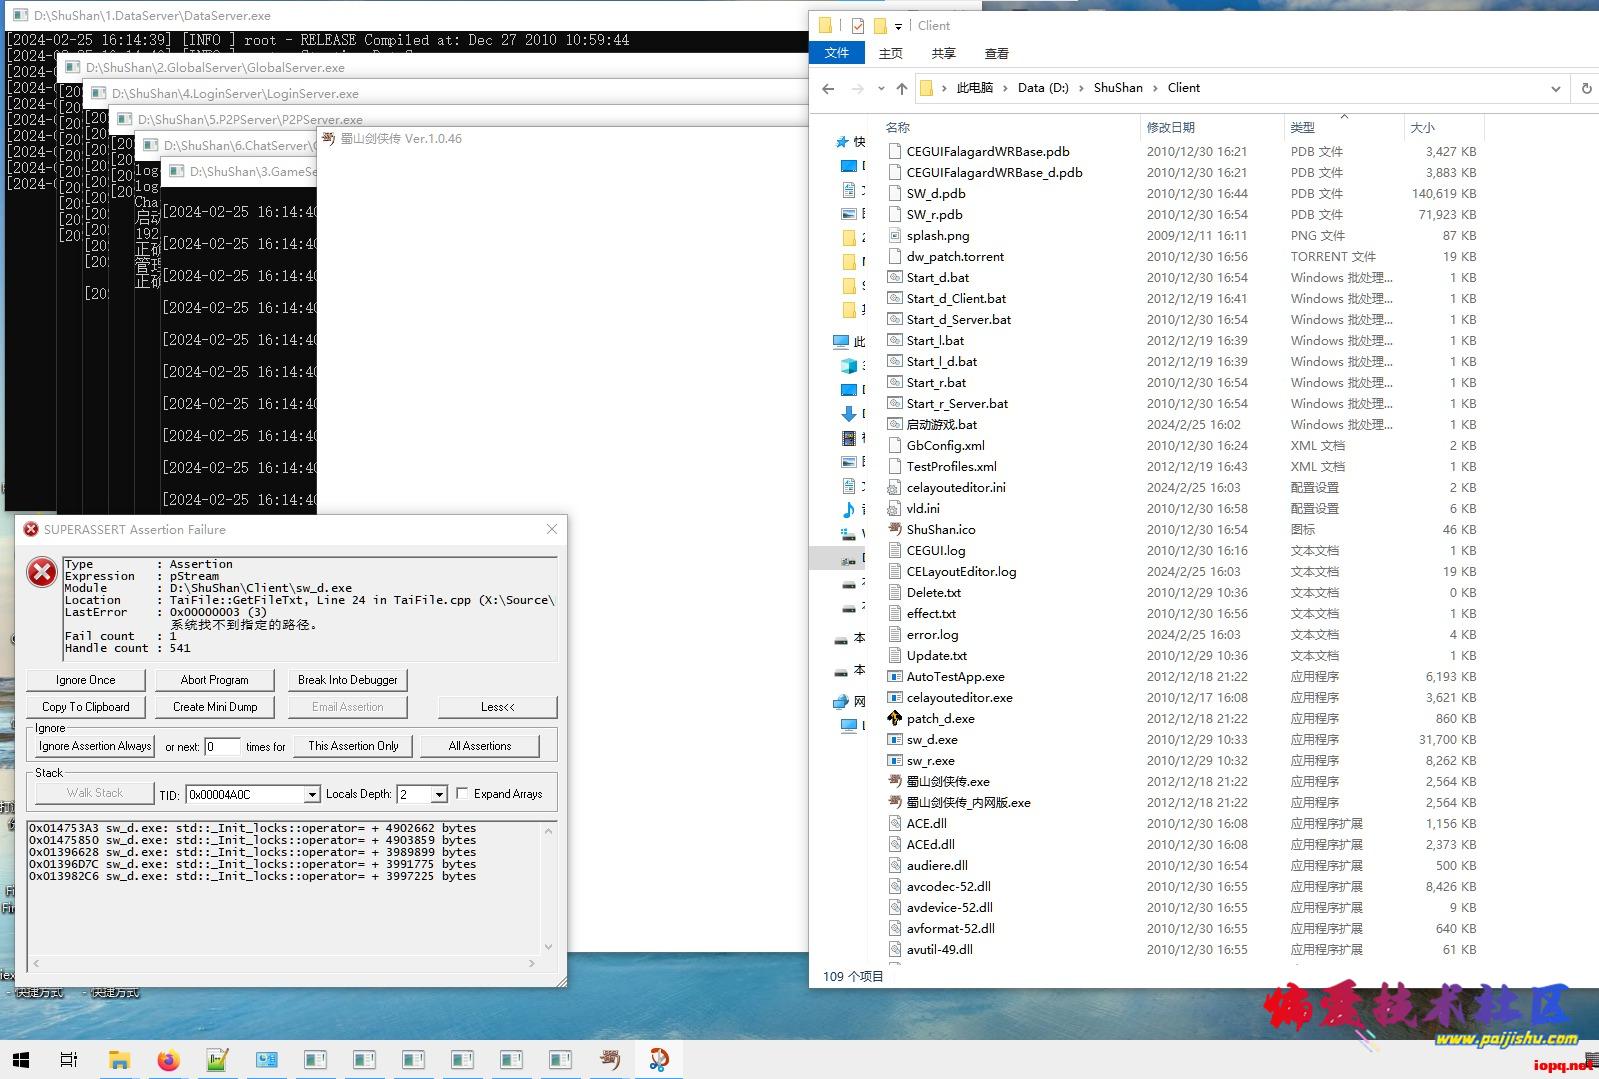
Task: Select the file celayouteditor.exe
Action: pos(959,697)
